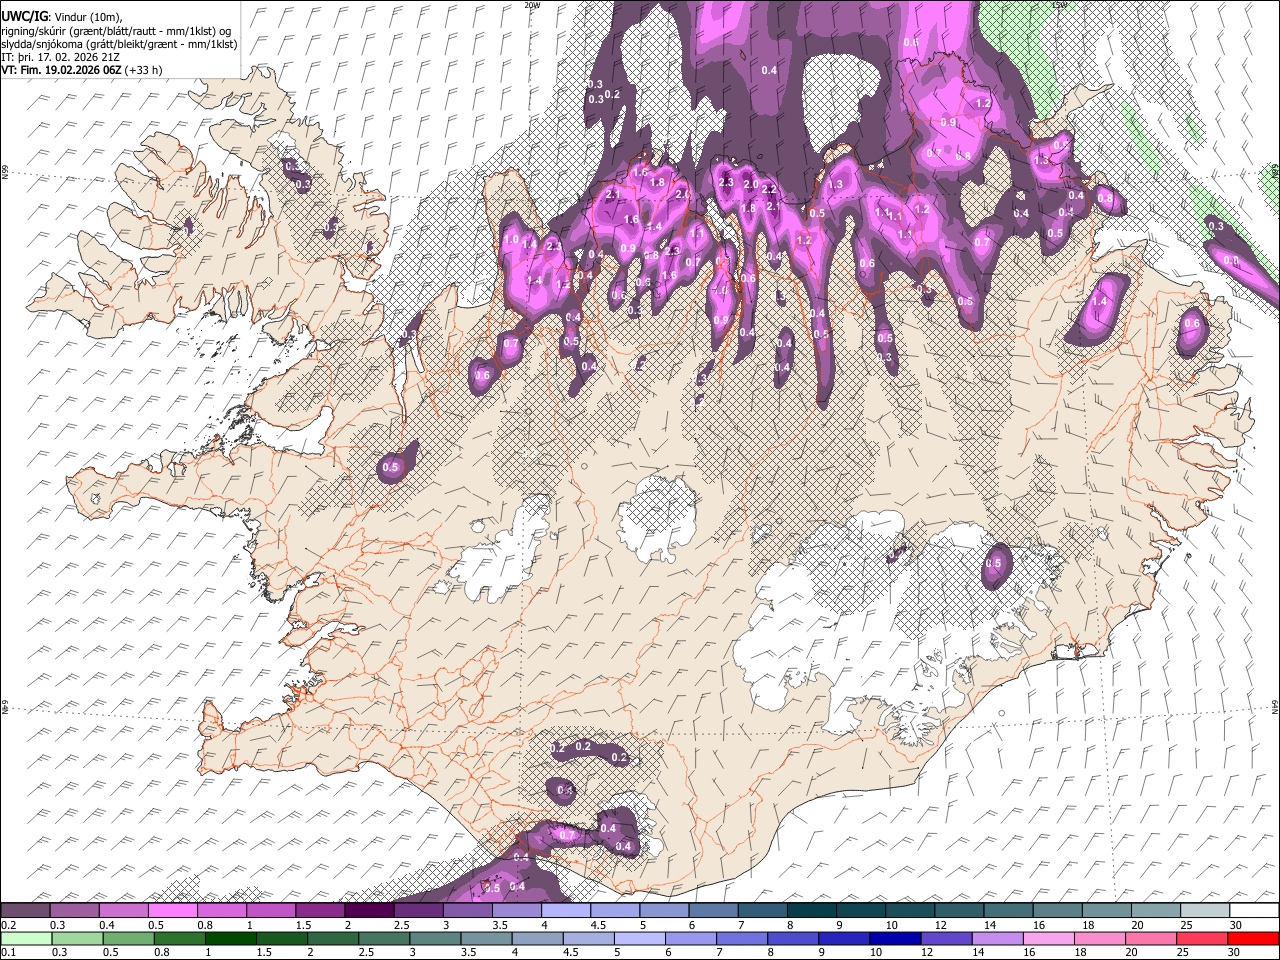This screenshot has height=960, width=1280.
Task: Click the dark purple snow legend swatch starting at 0.2
Action: click(25, 911)
